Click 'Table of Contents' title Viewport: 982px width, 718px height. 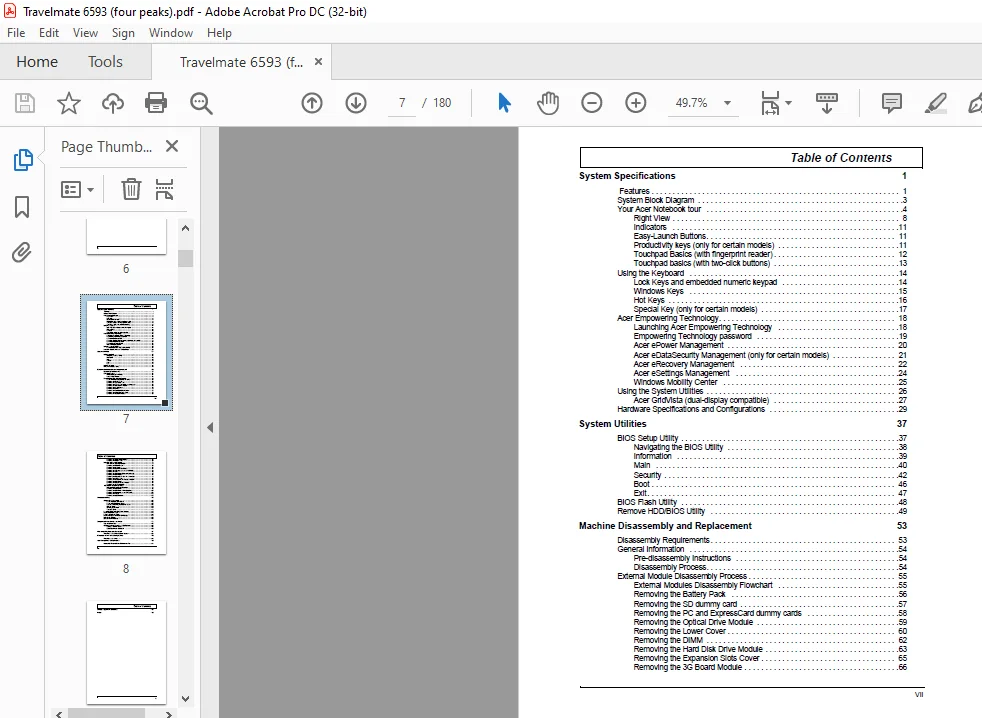(841, 158)
